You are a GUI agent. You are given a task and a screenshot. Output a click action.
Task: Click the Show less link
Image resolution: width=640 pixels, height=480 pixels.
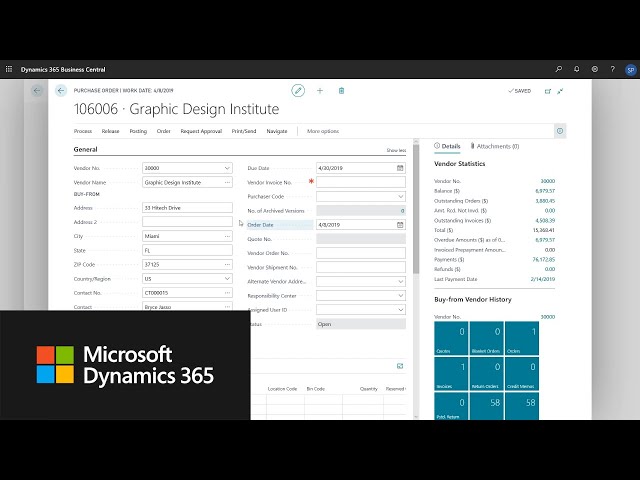tap(396, 150)
